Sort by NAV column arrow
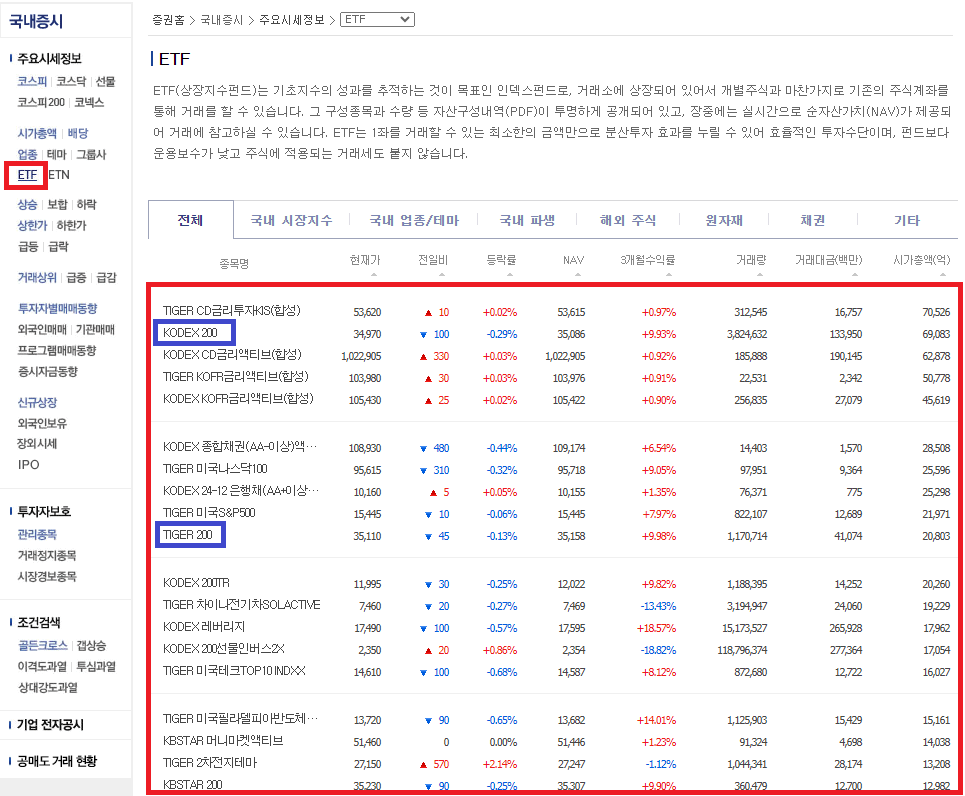This screenshot has width=965, height=796. click(x=577, y=275)
